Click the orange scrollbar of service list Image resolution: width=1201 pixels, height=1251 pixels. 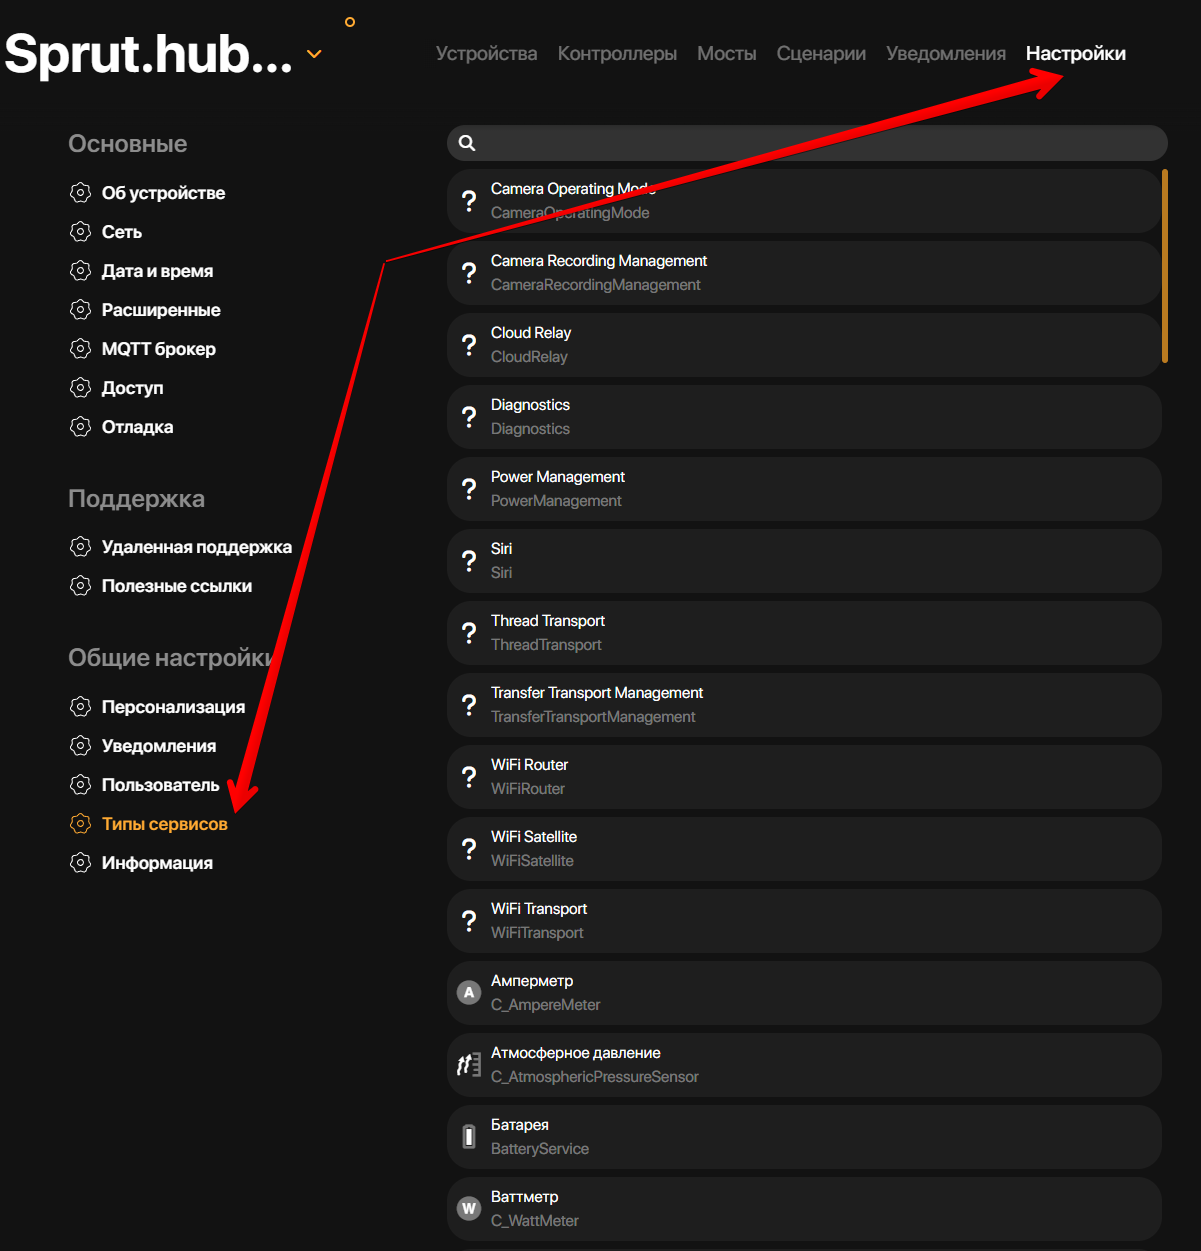[1165, 266]
